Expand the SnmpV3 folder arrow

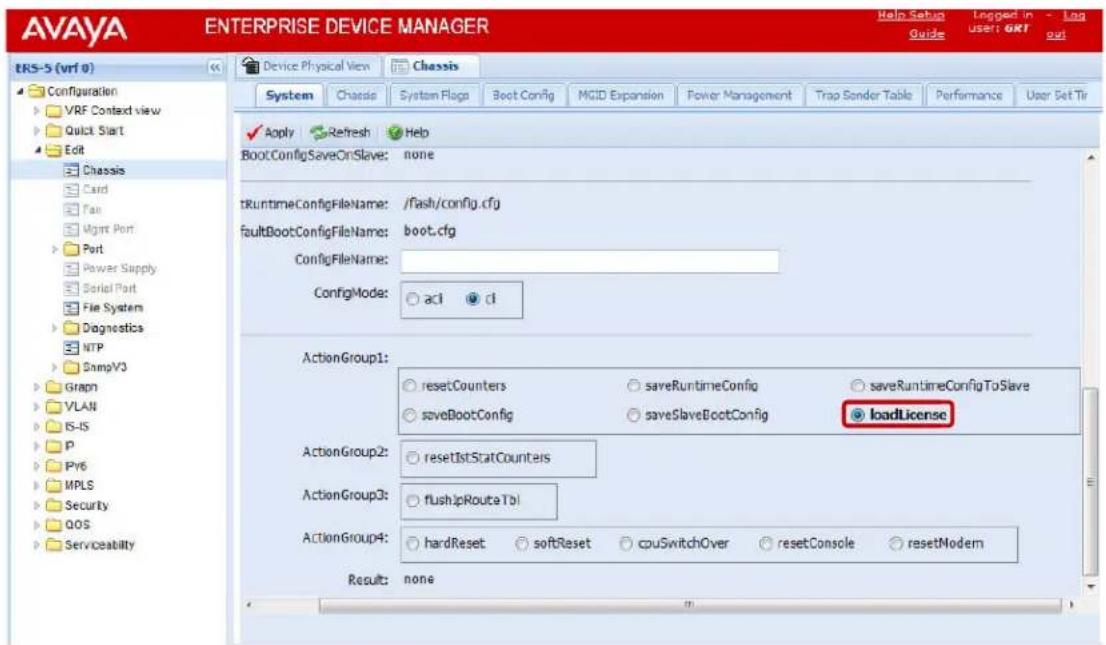(x=55, y=367)
